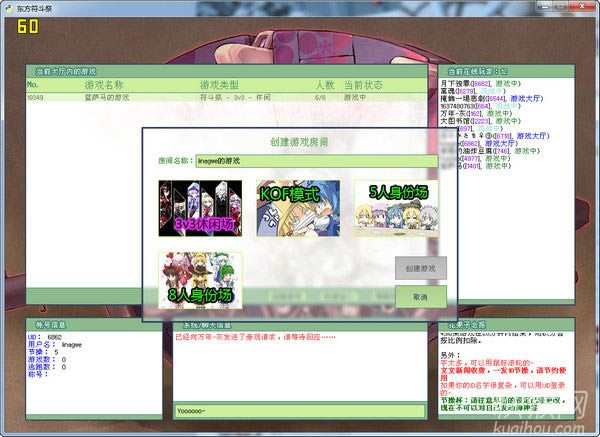The height and width of the screenshot is (437, 600).
Task: Select player 大图书馆 in online list
Action: (x=457, y=121)
